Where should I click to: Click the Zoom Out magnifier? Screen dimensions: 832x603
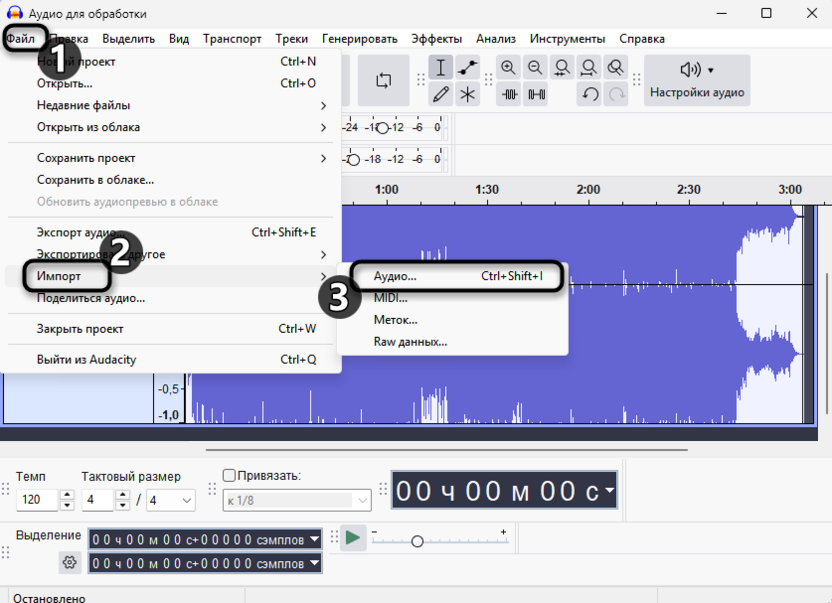(535, 67)
